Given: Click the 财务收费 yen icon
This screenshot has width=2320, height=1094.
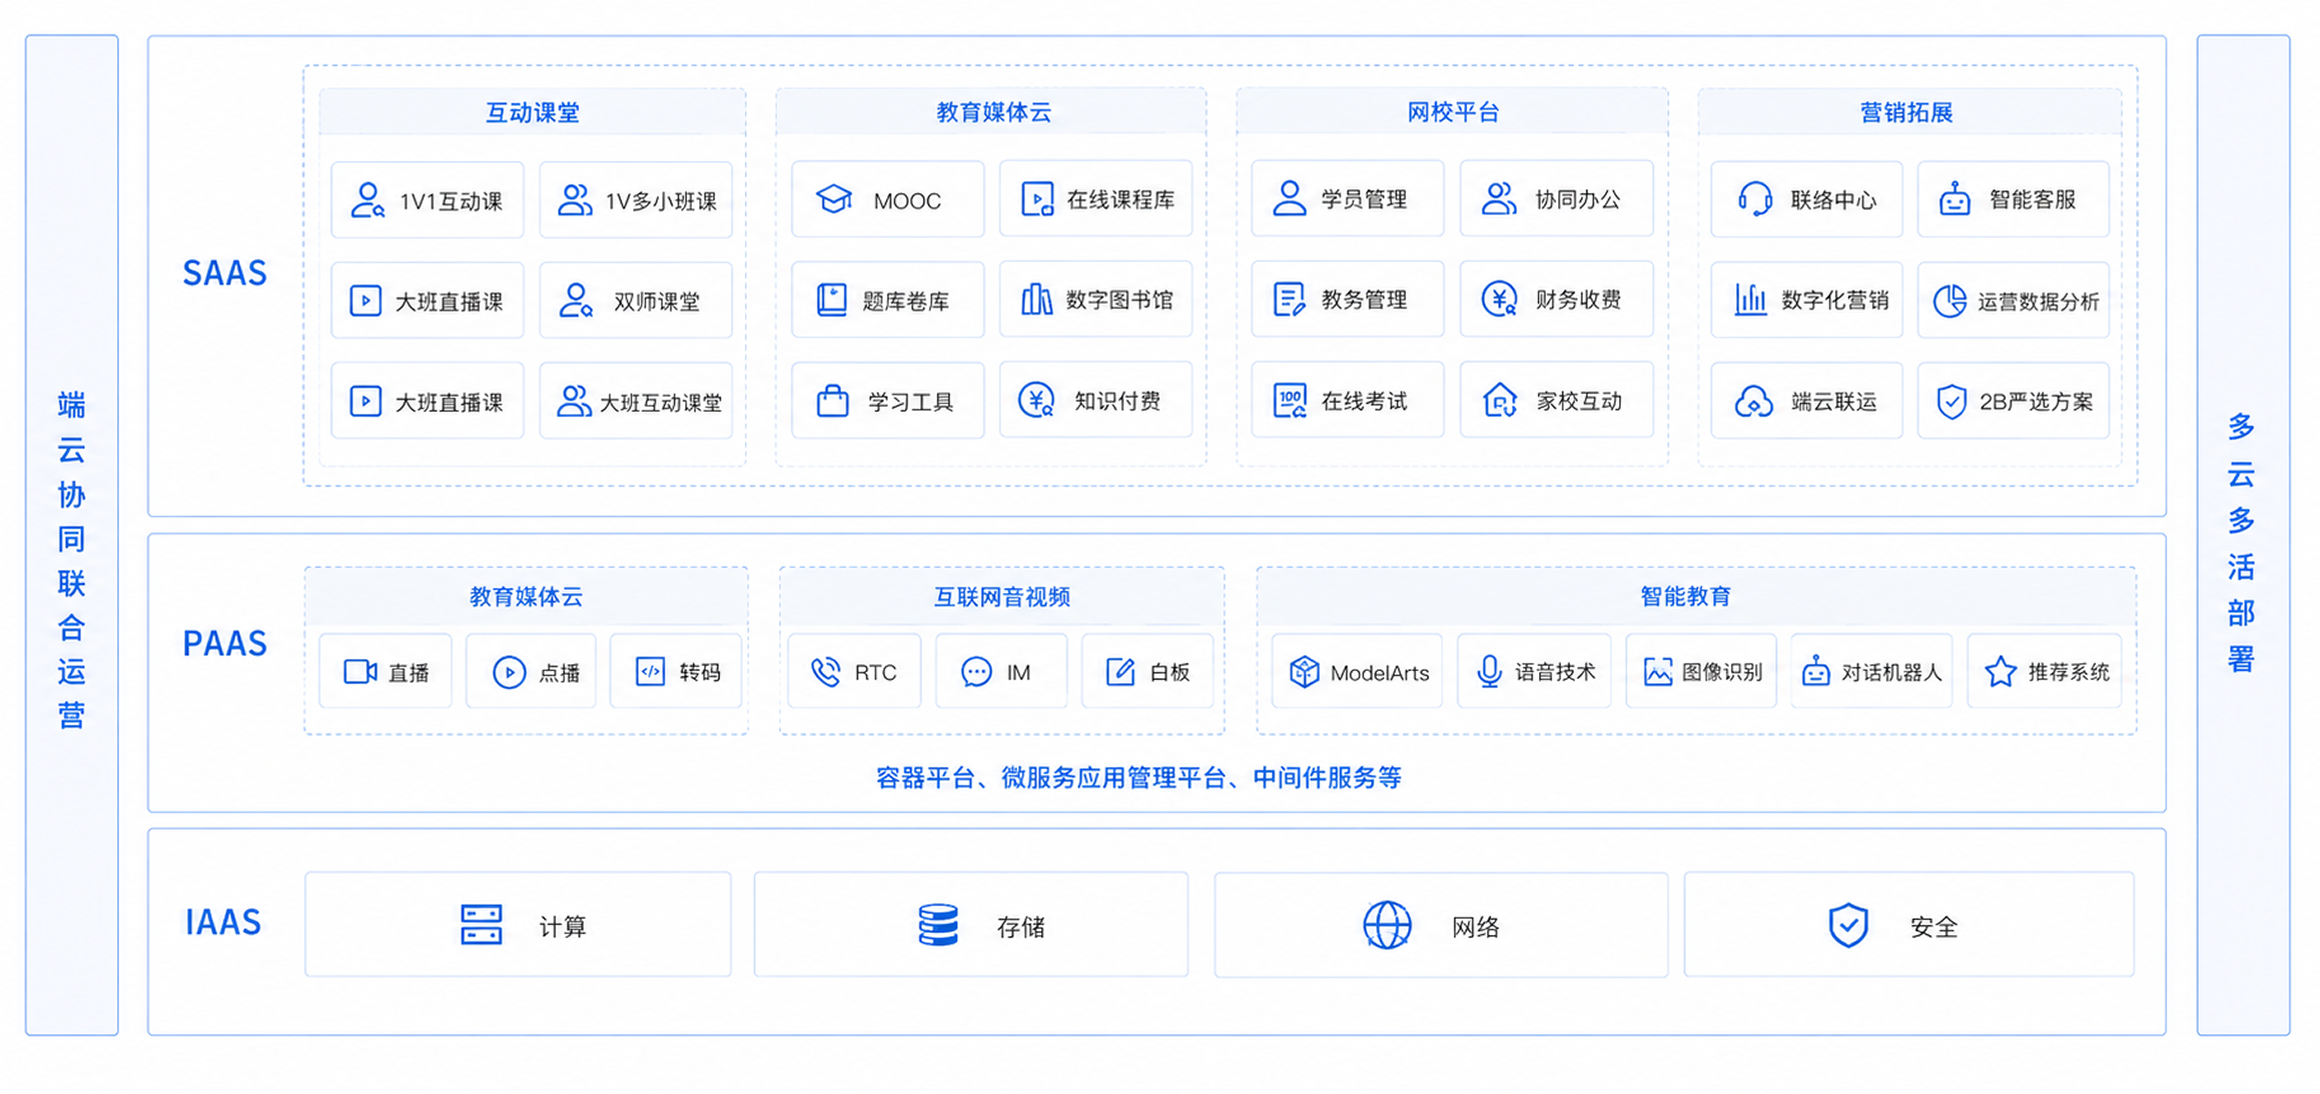Looking at the screenshot, I should (x=1499, y=299).
